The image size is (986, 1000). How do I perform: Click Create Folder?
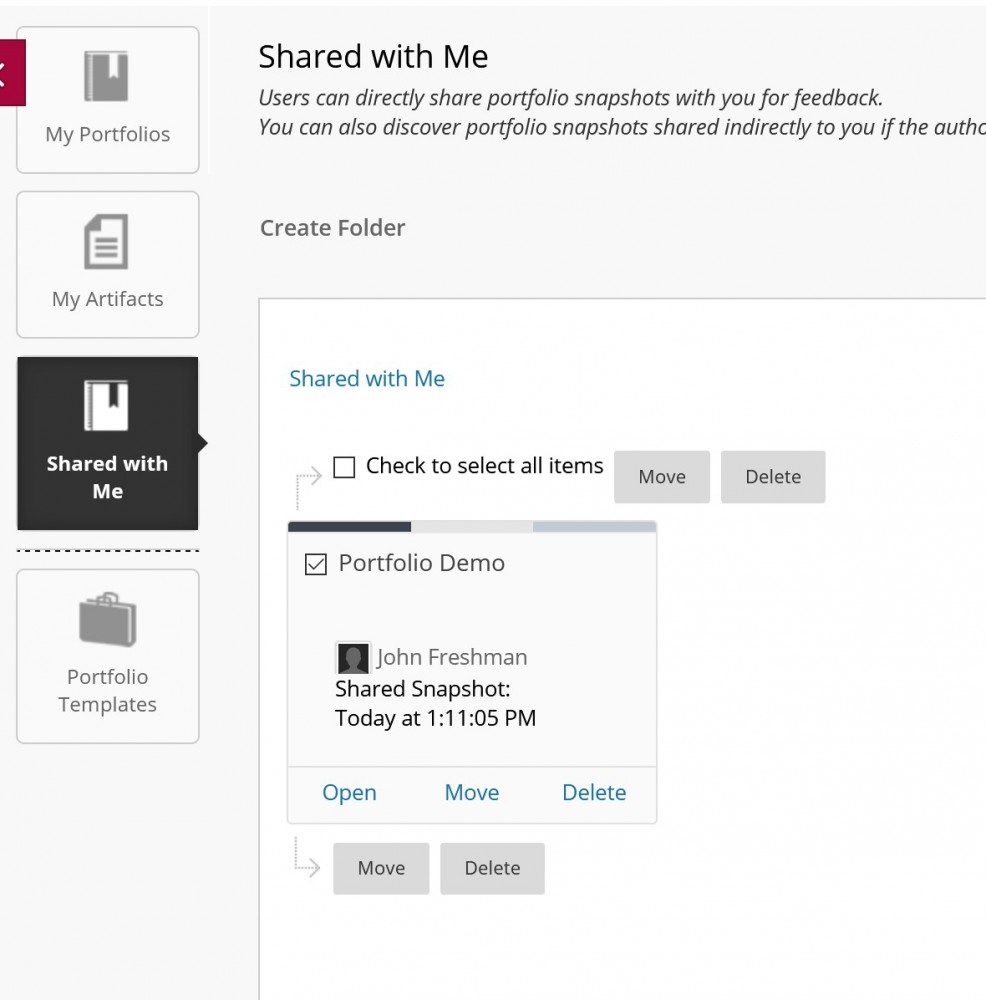pyautogui.click(x=332, y=228)
